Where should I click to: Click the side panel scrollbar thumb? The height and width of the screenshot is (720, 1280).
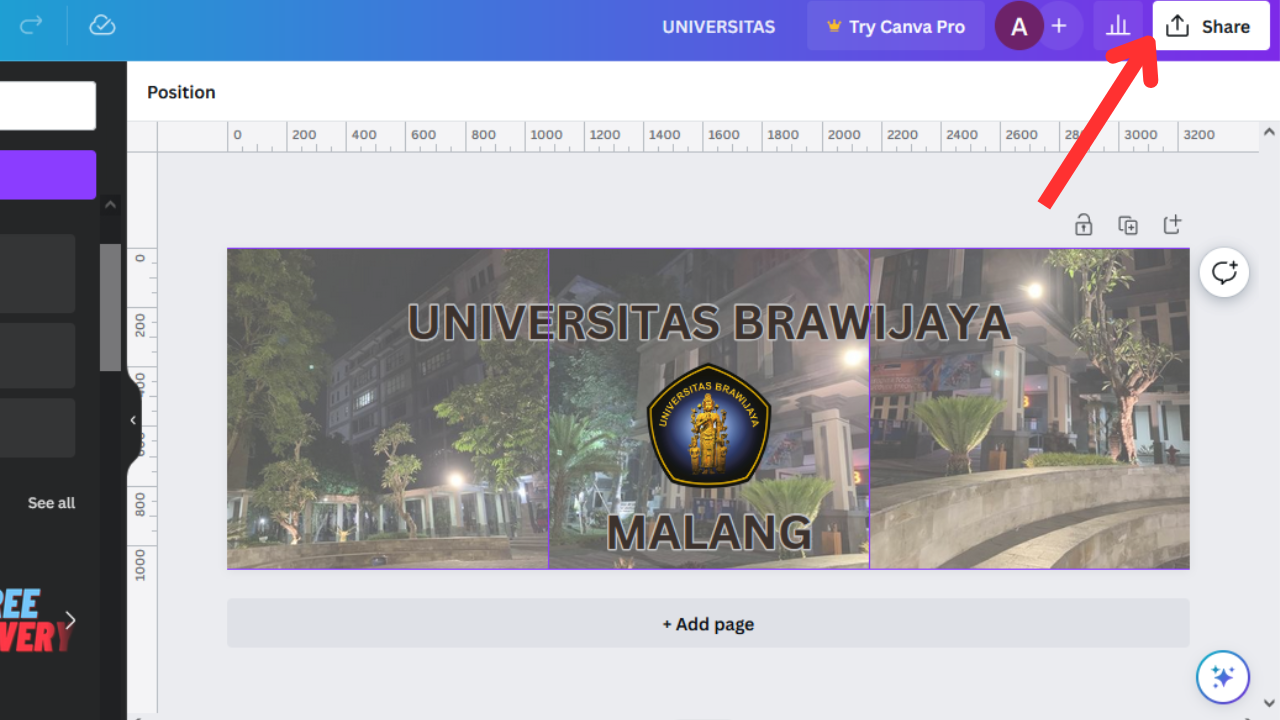click(111, 307)
